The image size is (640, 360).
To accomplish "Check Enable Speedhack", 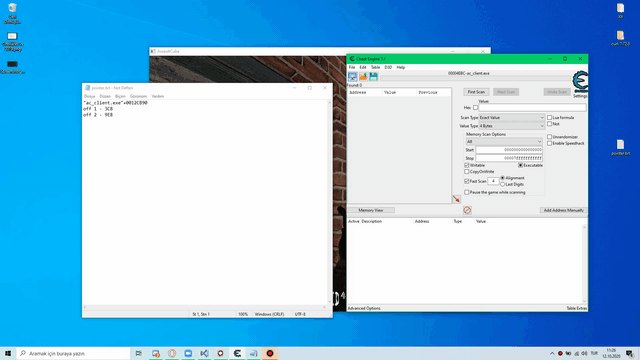I will click(x=549, y=143).
